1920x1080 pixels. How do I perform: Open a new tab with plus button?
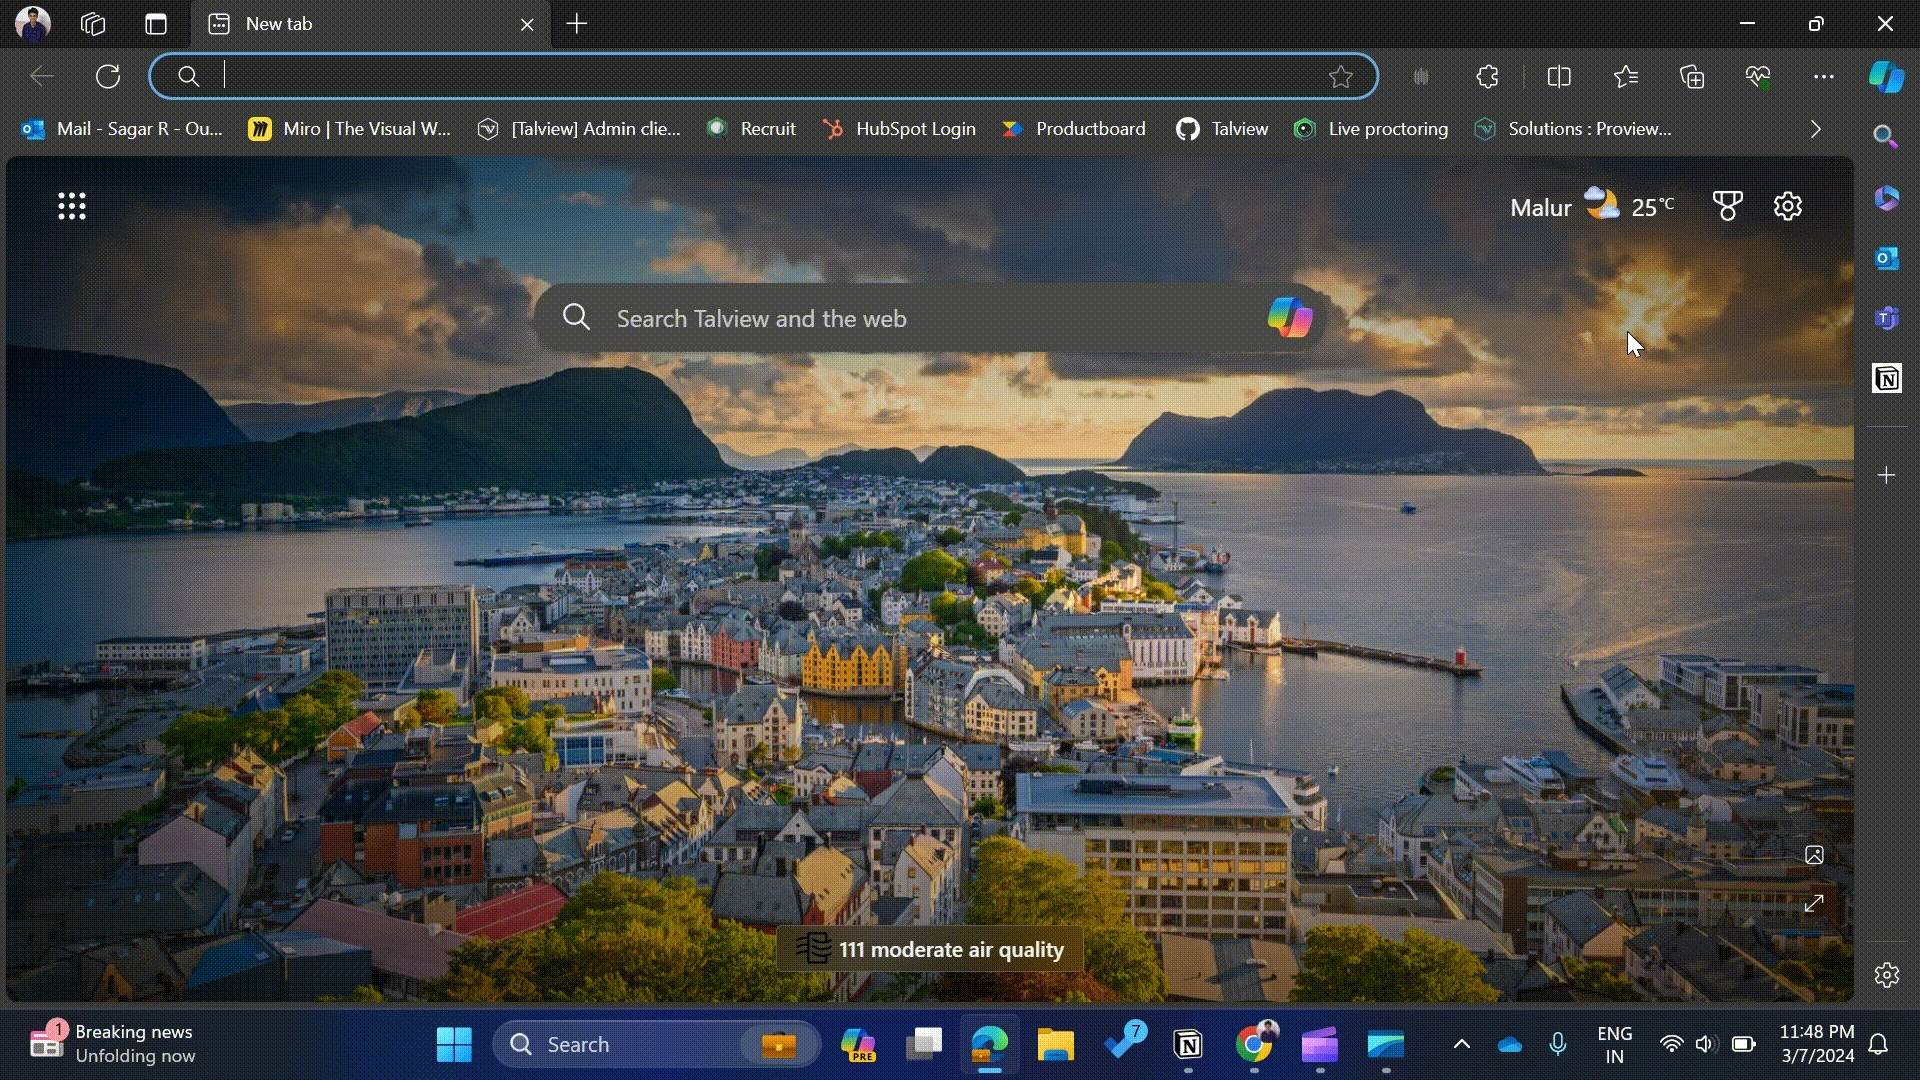577,24
